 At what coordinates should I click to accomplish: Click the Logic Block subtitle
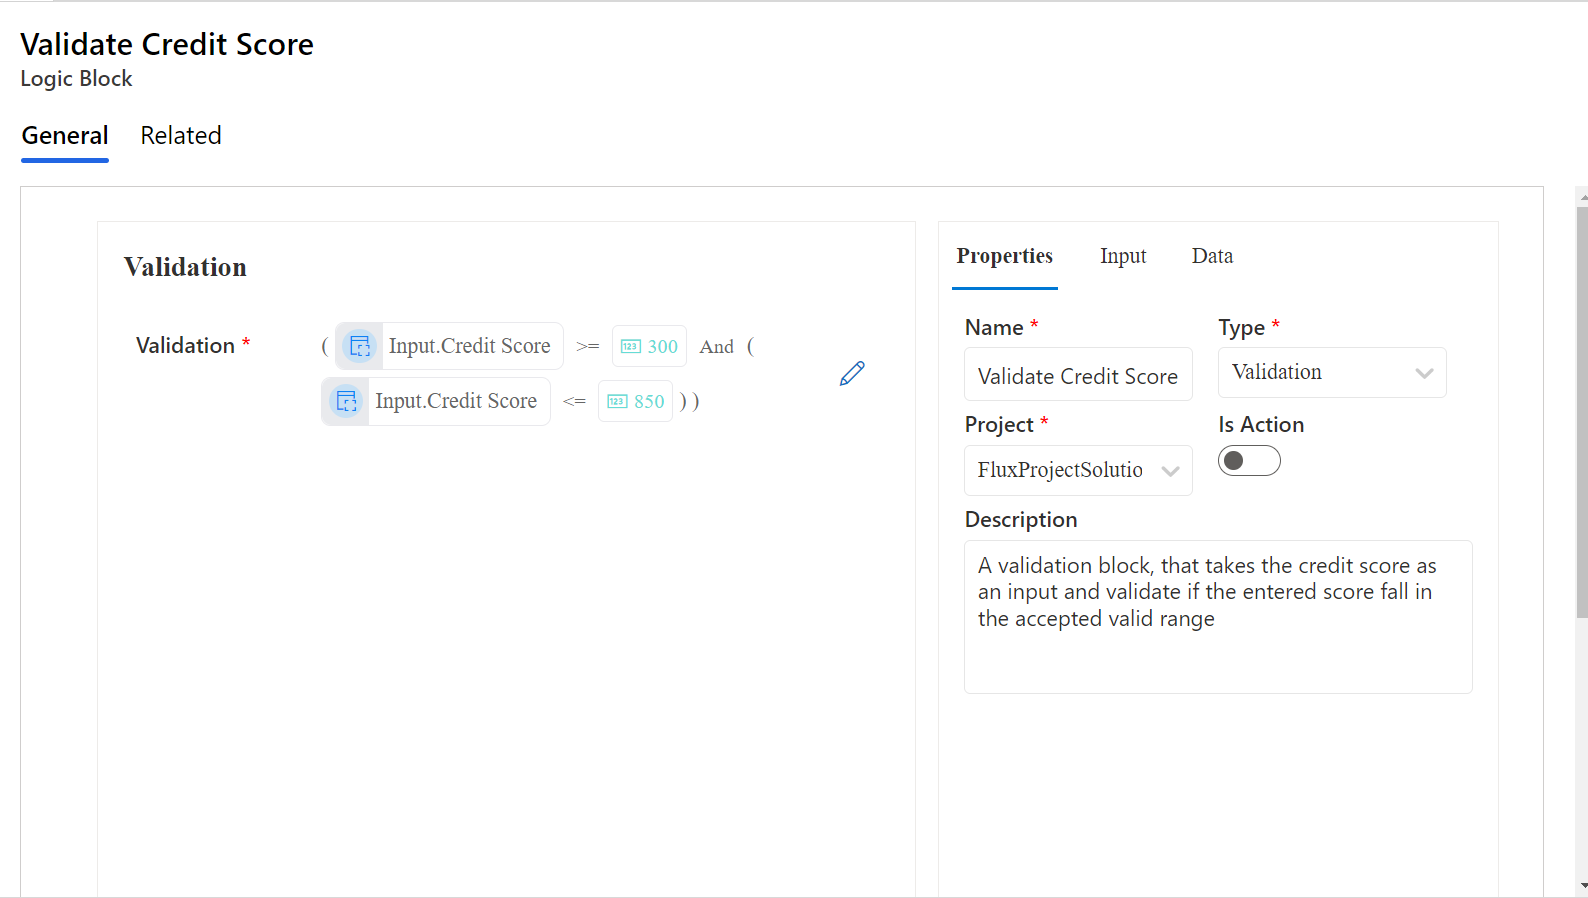(76, 78)
